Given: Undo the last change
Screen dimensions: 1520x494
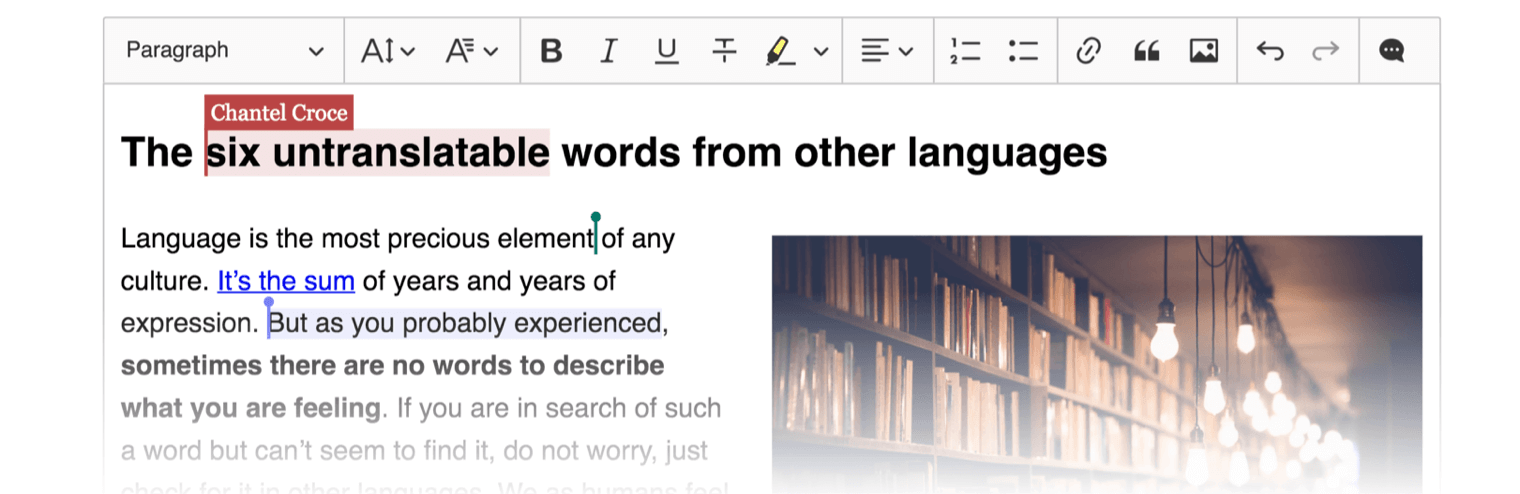Looking at the screenshot, I should point(1270,51).
